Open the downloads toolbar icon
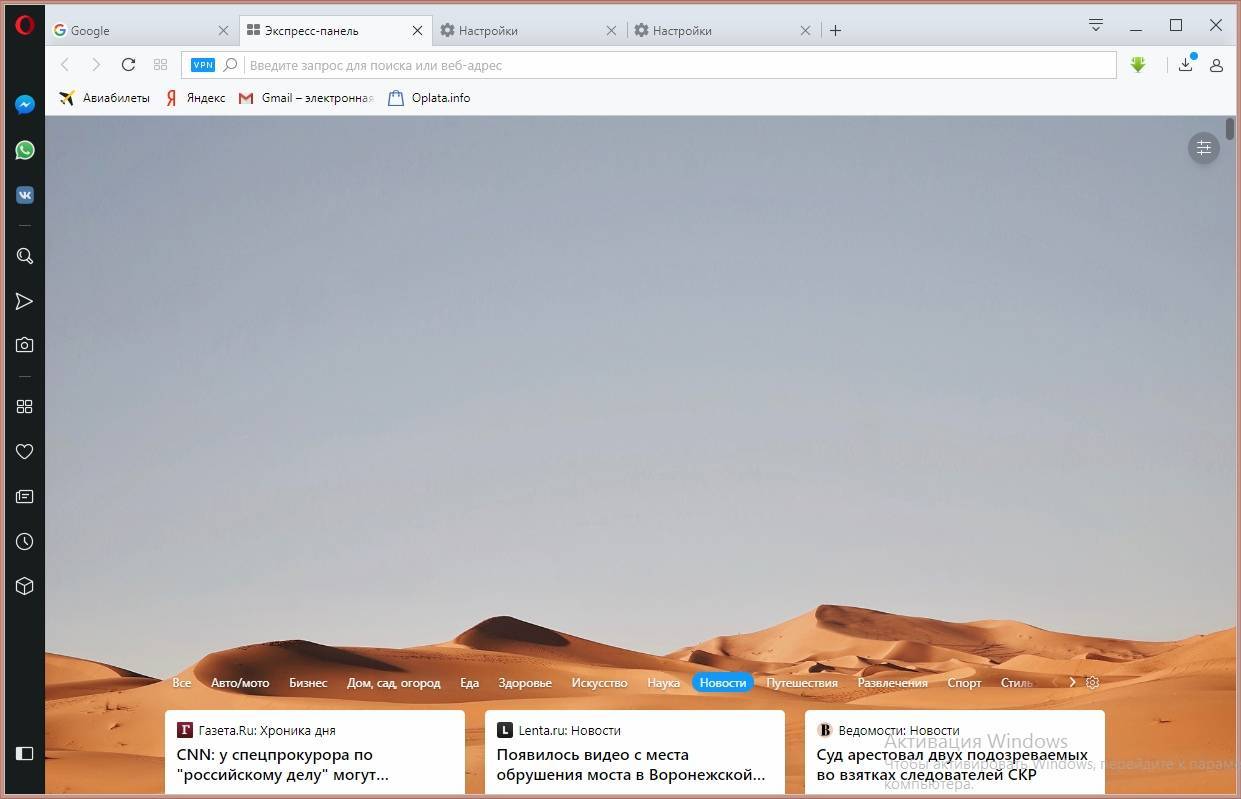The width and height of the screenshot is (1241, 799). (1186, 64)
